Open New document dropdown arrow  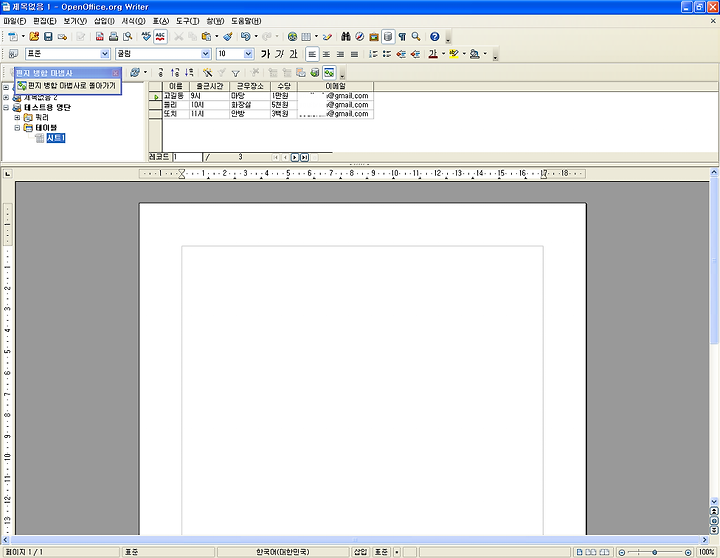click(x=23, y=37)
